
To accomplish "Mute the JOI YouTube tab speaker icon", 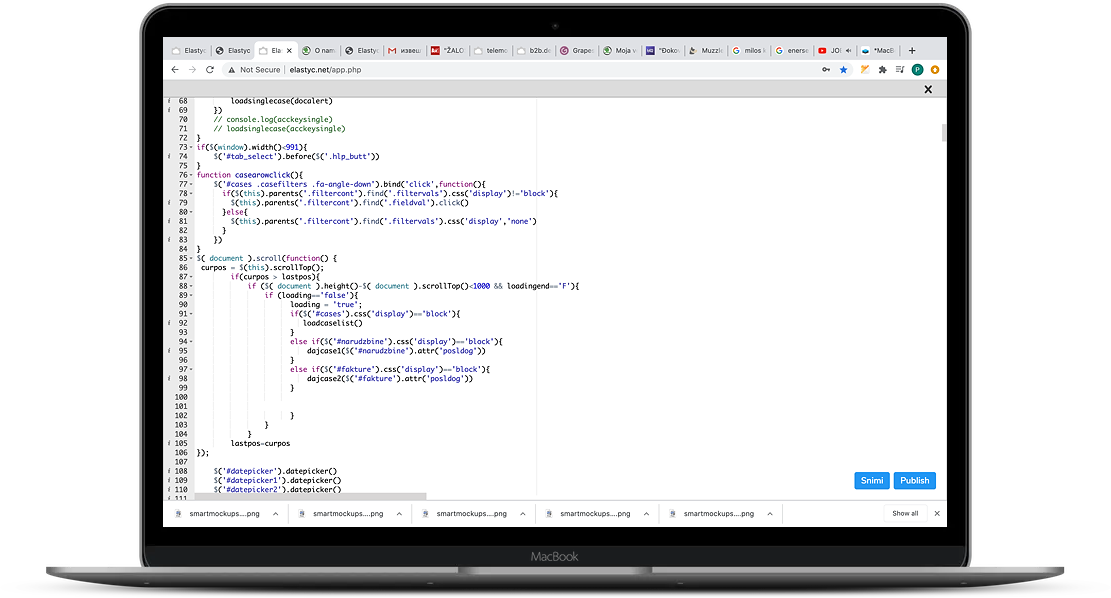I will [x=848, y=50].
